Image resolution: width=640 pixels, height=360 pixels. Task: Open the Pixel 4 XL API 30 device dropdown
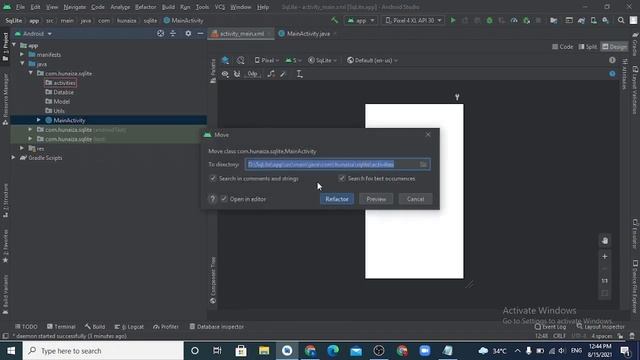(x=413, y=20)
